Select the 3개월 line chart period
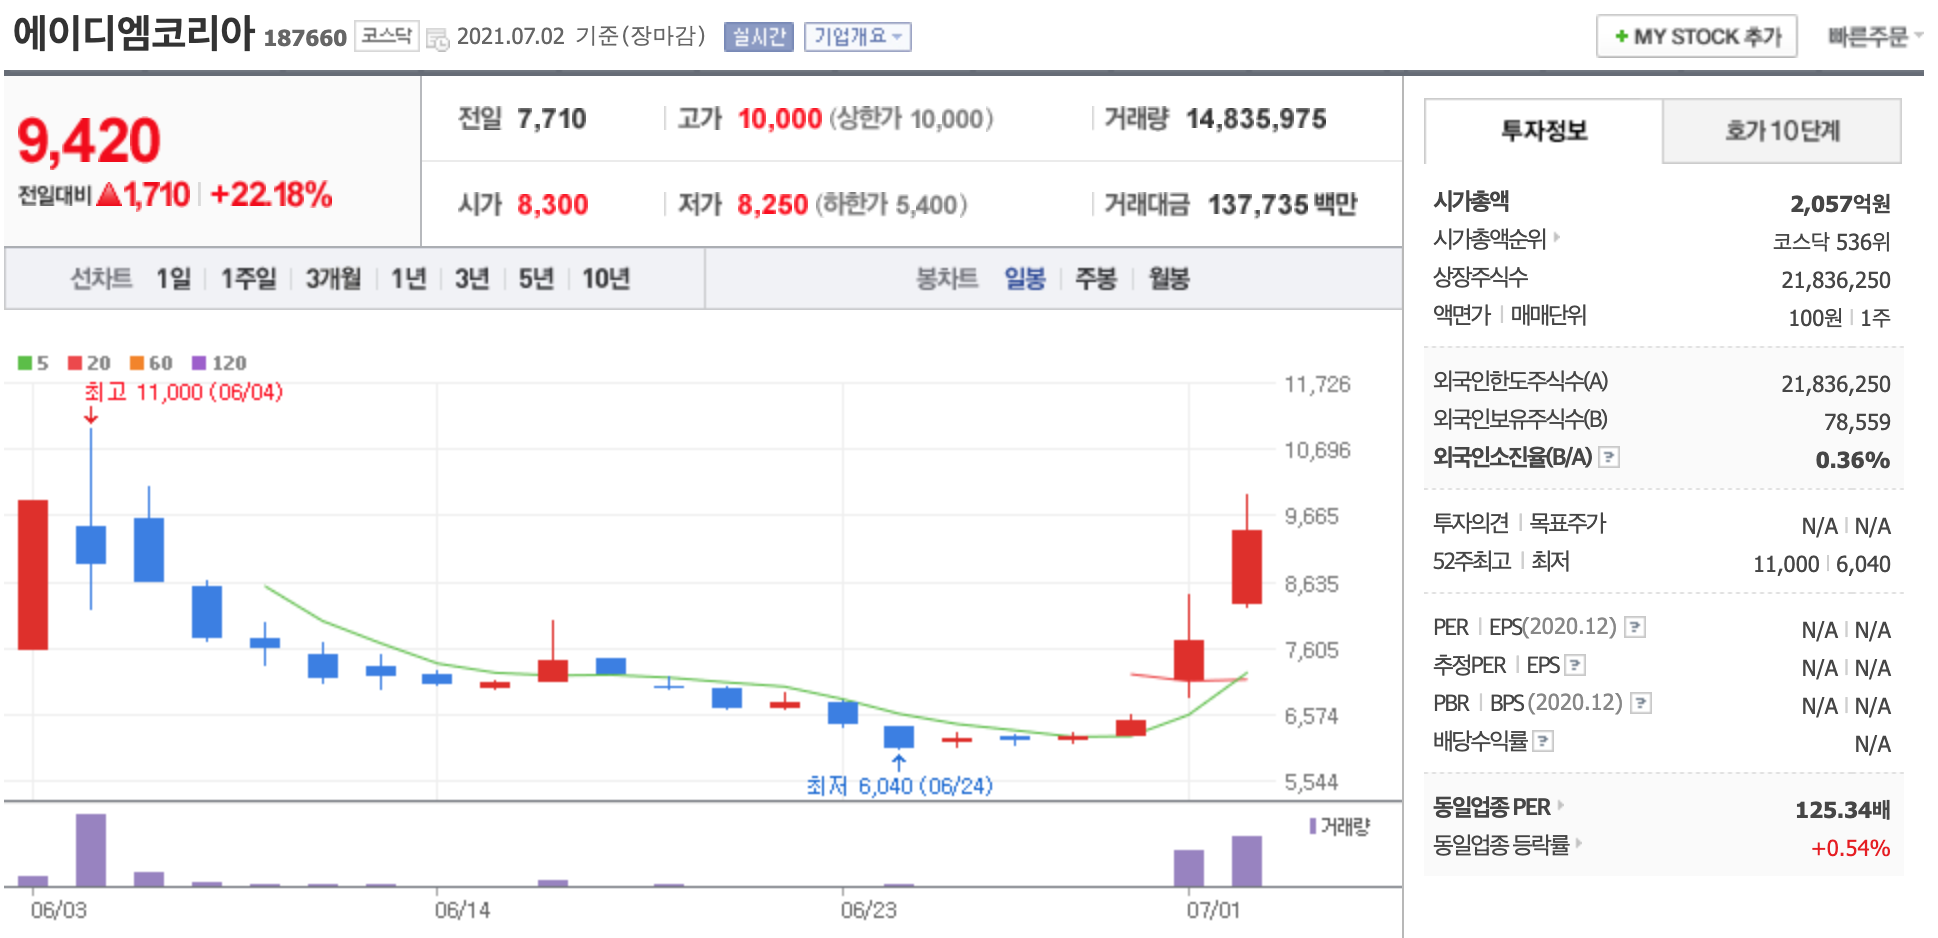This screenshot has width=1938, height=938. coord(333,278)
